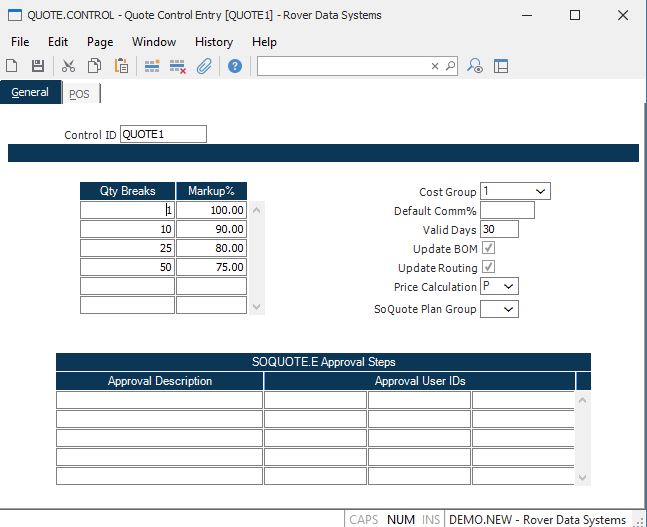Open the Price Calculation dropdown

508,287
